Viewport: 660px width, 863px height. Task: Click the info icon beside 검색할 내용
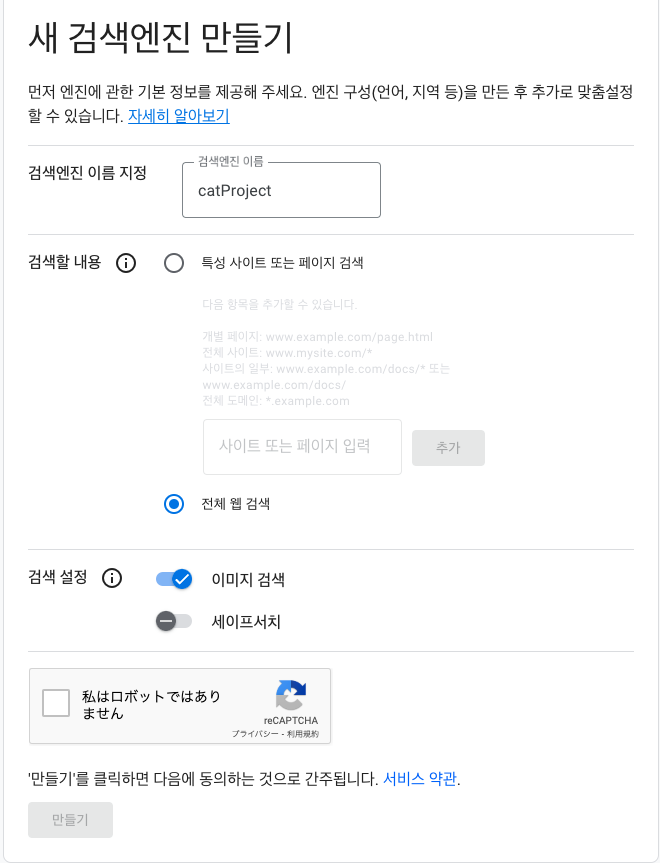click(x=126, y=263)
